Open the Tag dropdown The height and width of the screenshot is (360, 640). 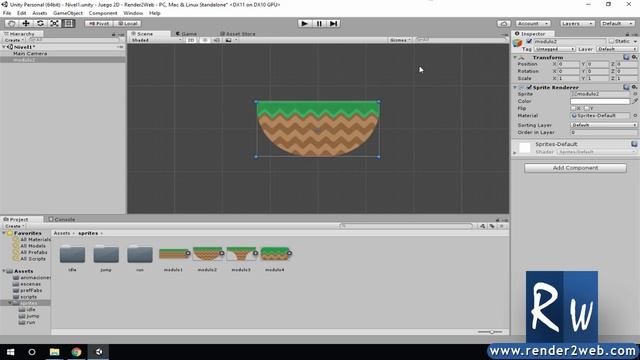[554, 49]
